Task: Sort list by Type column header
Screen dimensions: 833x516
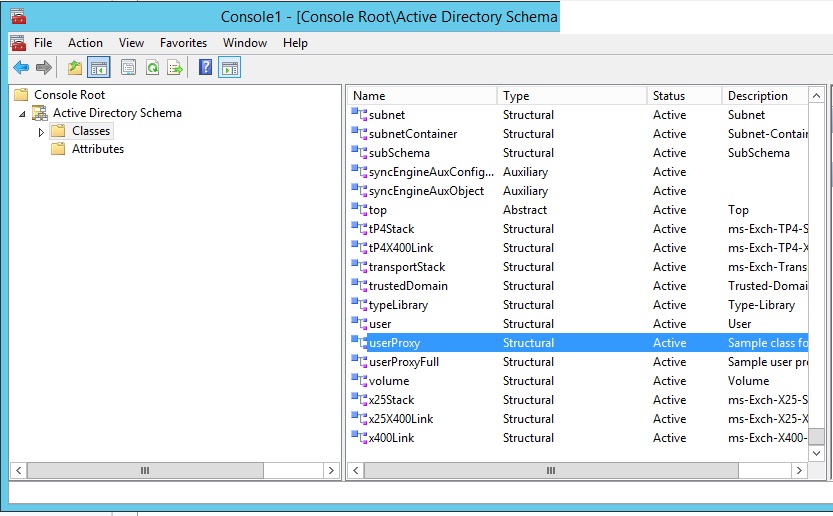Action: (572, 96)
